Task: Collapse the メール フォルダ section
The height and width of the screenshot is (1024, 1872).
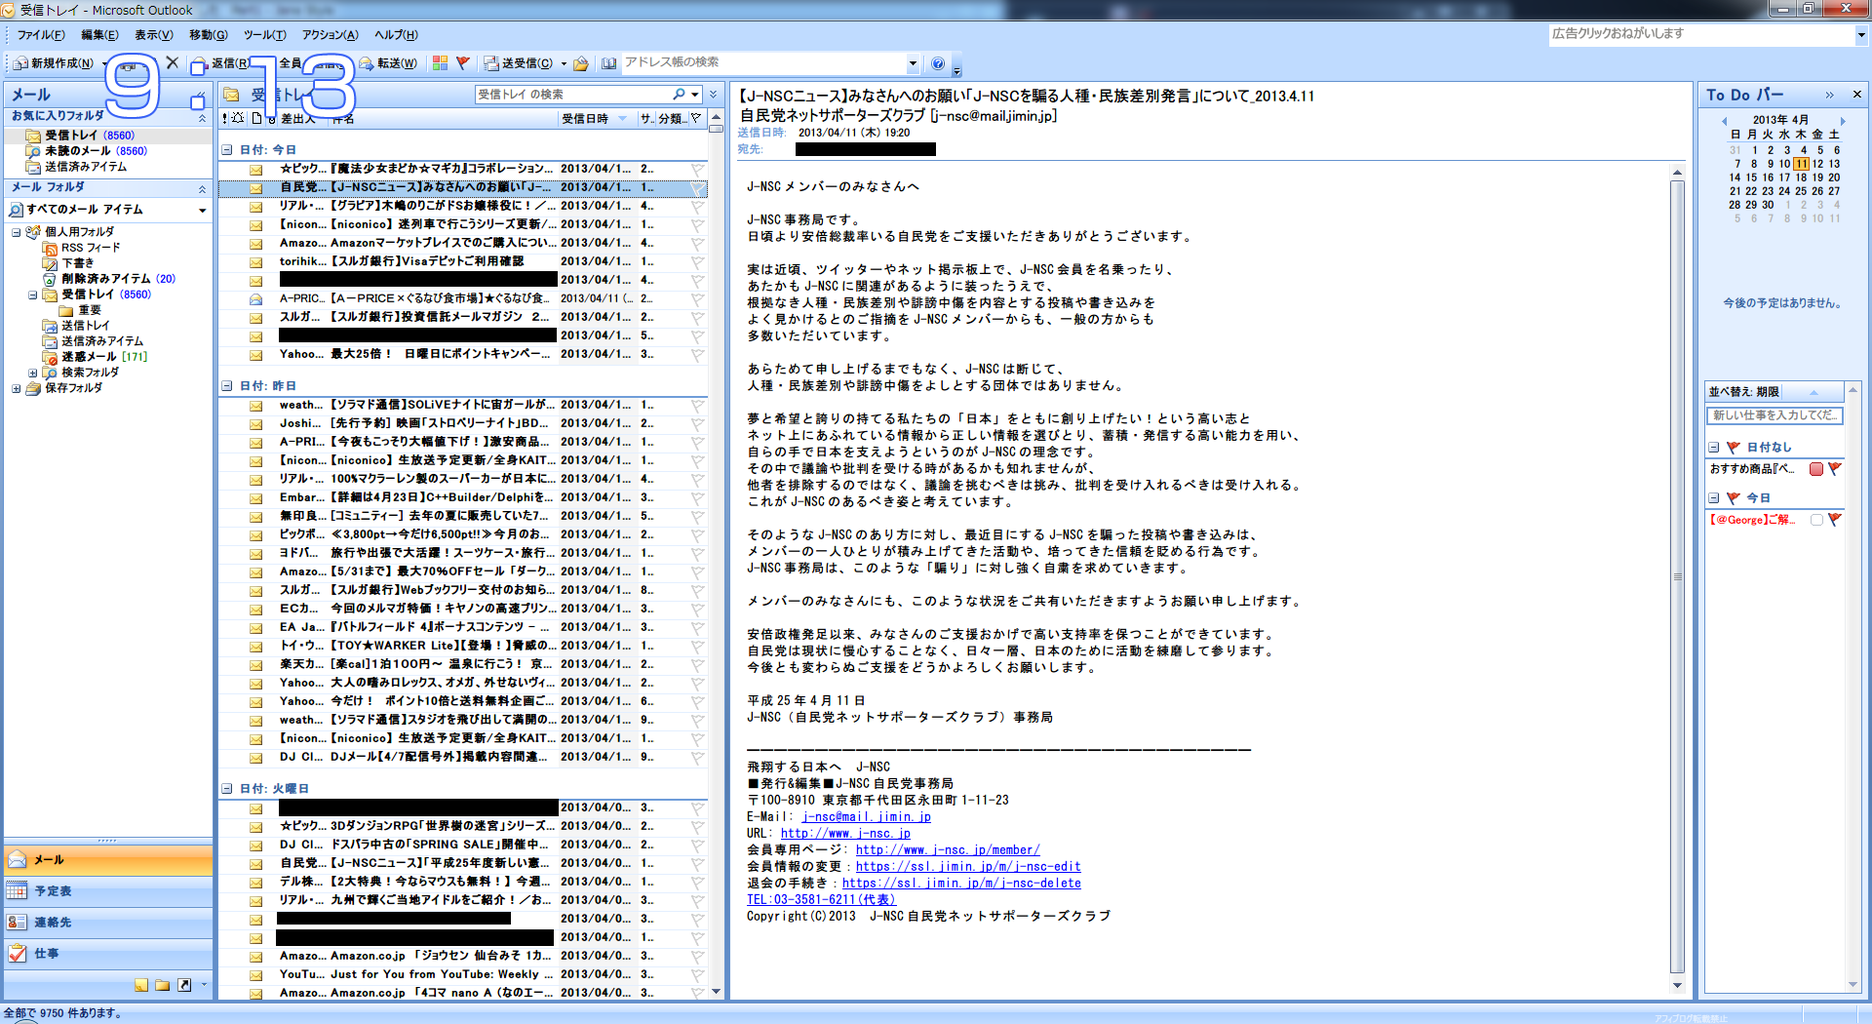Action: coord(202,188)
